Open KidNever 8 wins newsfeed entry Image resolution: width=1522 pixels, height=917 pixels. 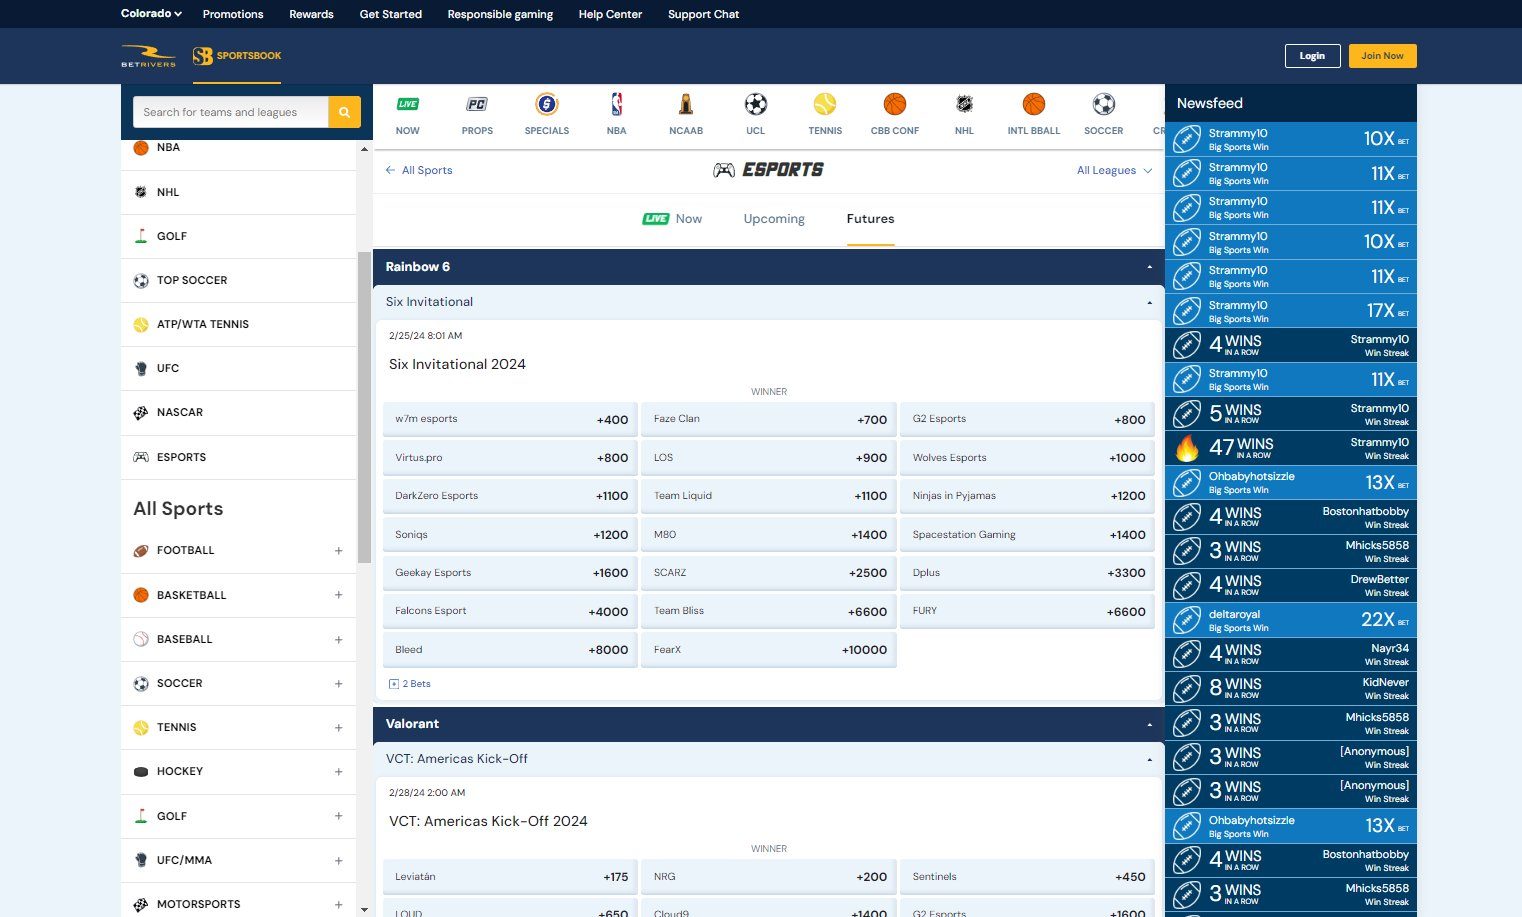(1291, 688)
